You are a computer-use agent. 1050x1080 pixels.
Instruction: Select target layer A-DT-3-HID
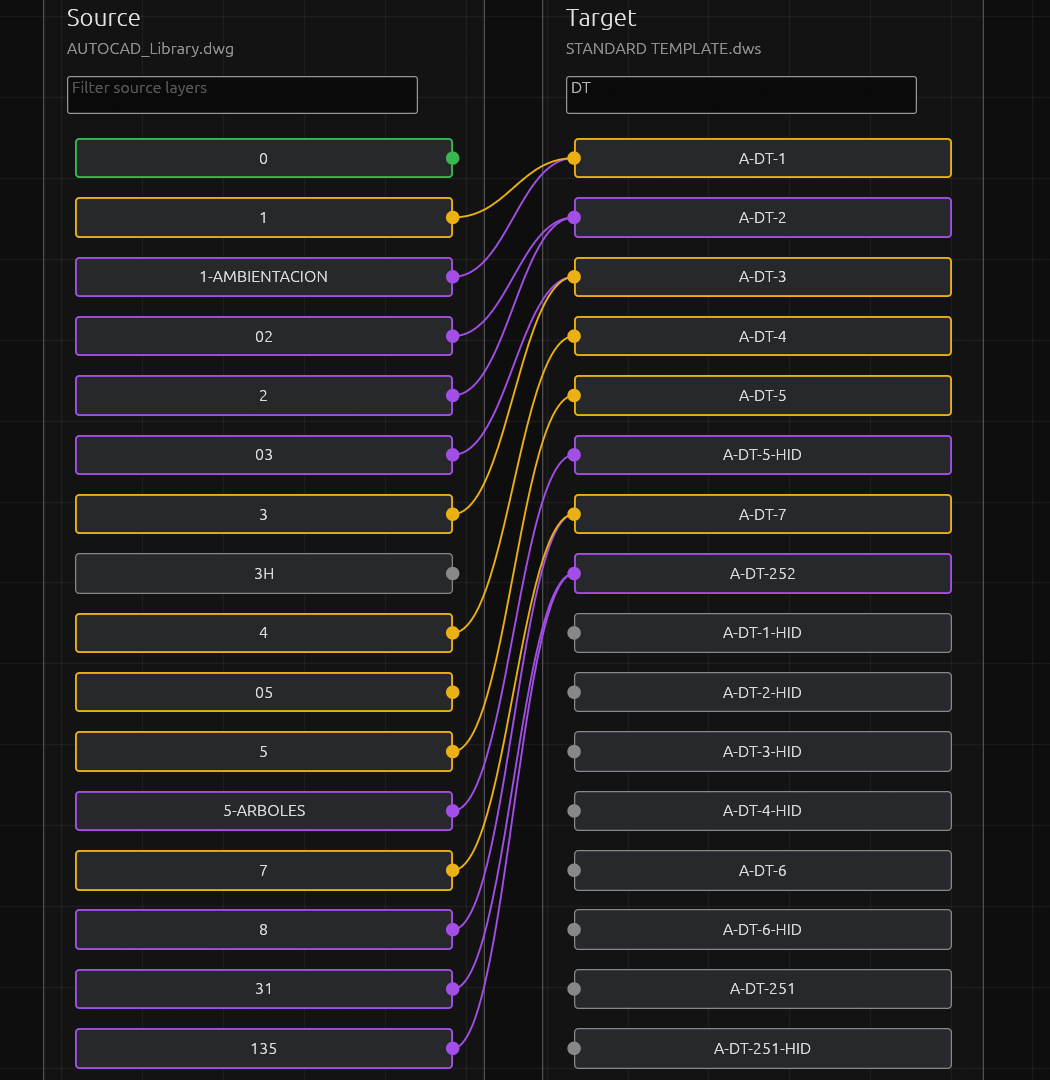763,751
